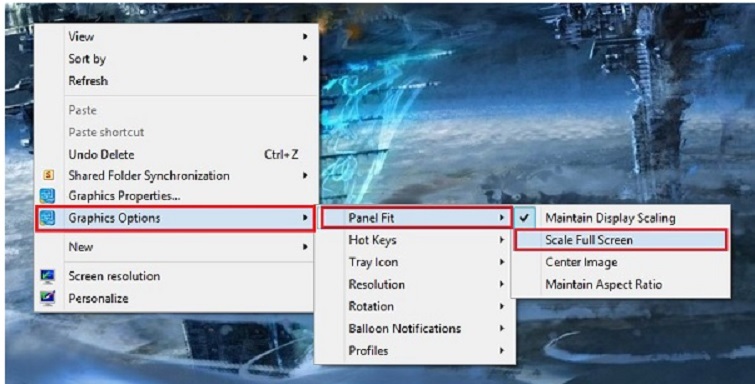Expand the Sort by submenu

pos(176,59)
